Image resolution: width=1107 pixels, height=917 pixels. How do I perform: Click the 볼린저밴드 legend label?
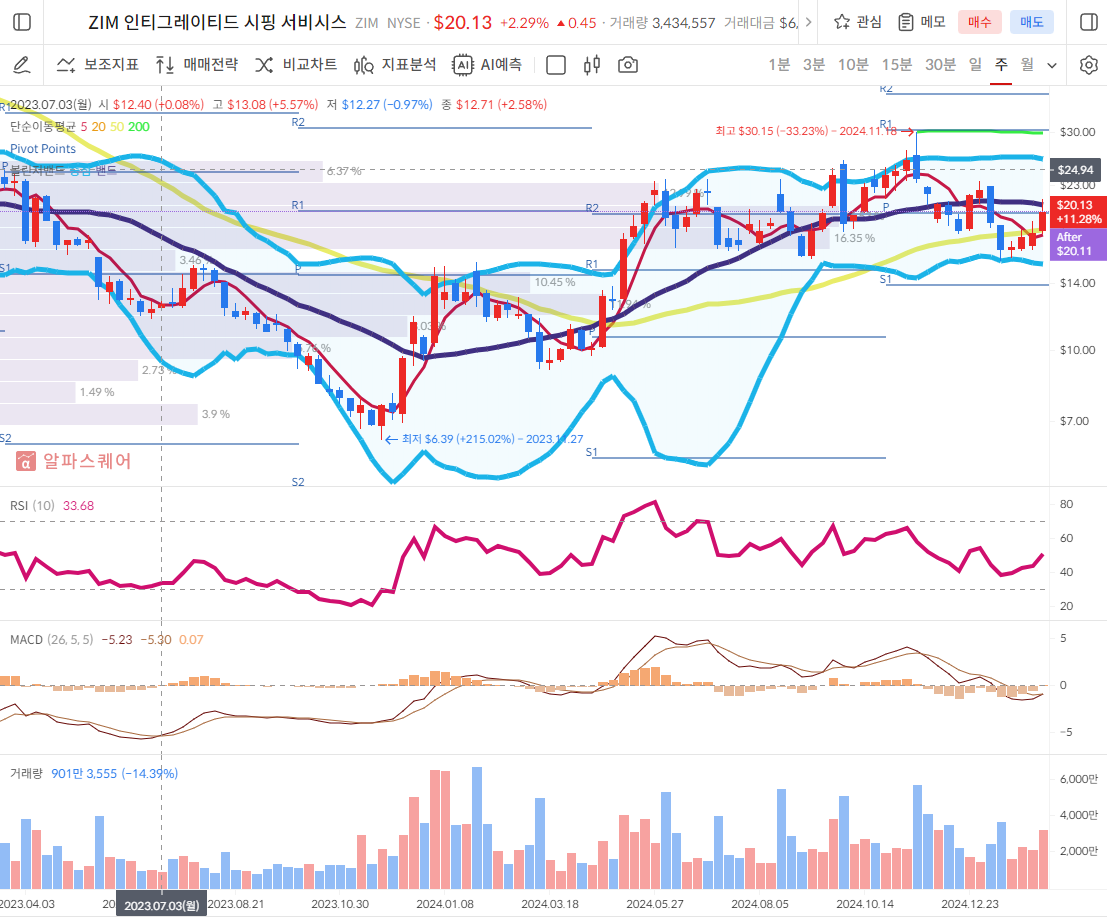pyautogui.click(x=37, y=170)
